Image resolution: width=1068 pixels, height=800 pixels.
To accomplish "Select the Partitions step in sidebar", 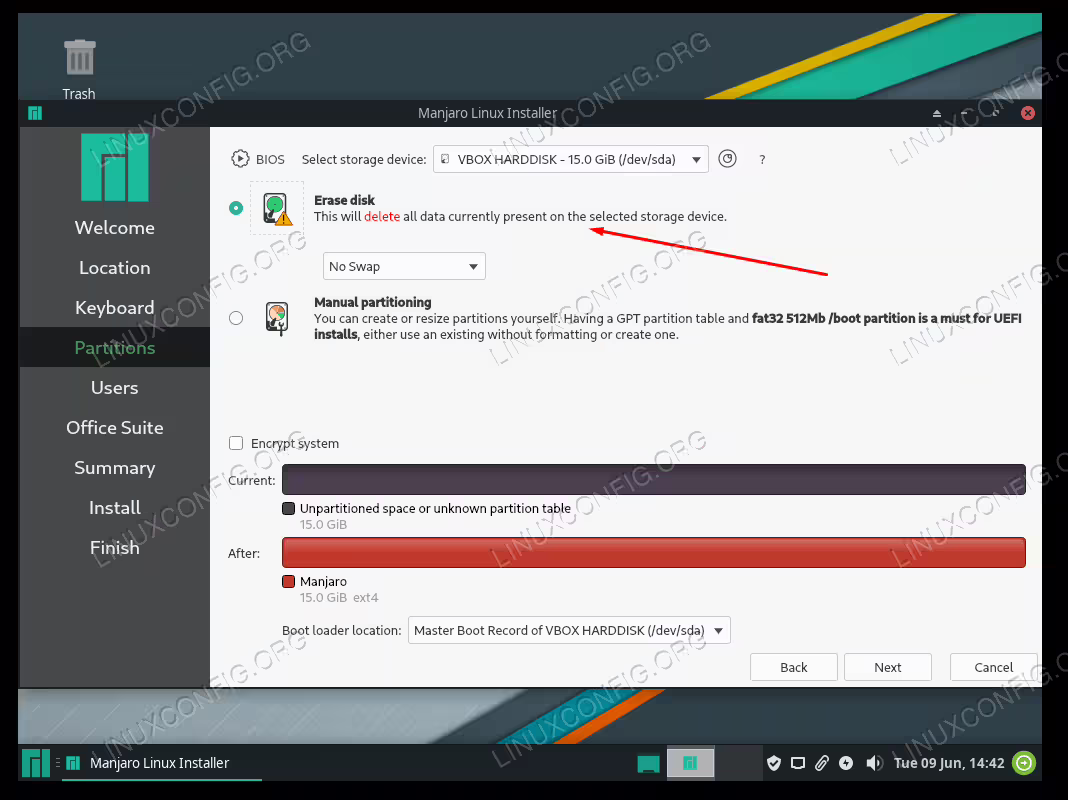I will pos(114,347).
